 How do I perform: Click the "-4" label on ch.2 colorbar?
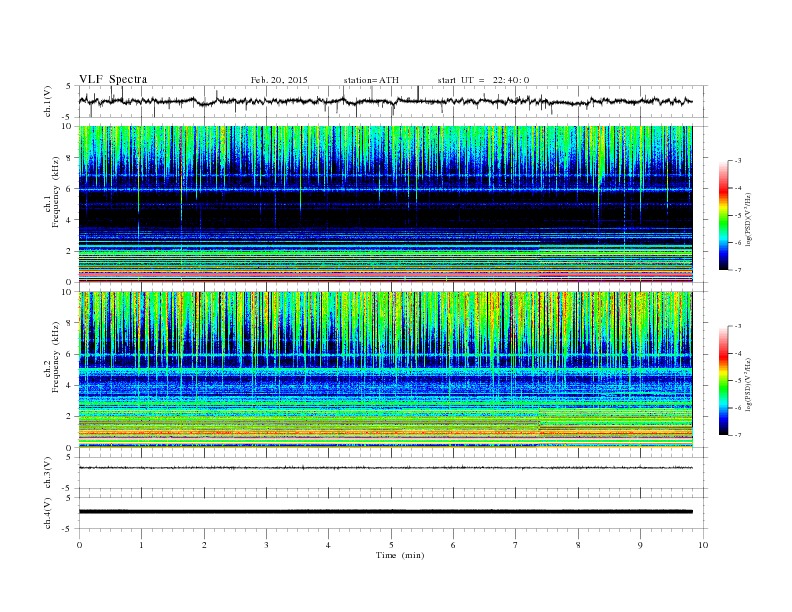(x=737, y=353)
